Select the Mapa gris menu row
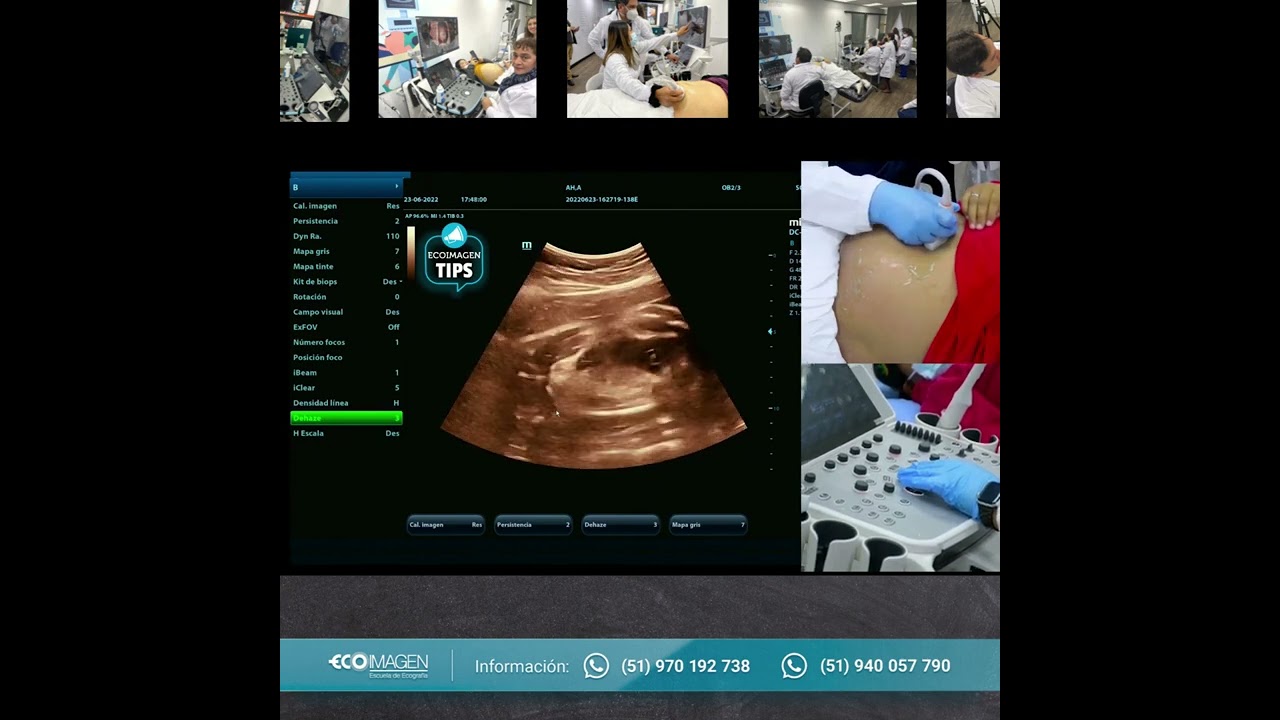 (346, 251)
